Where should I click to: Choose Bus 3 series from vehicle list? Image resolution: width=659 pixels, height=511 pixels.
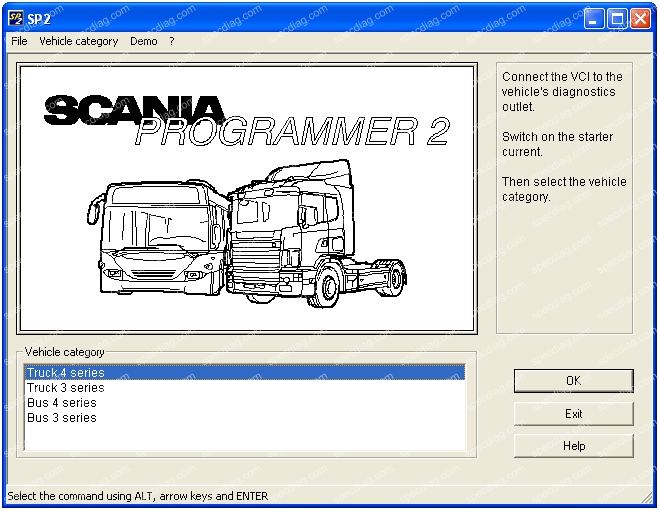pyautogui.click(x=62, y=418)
